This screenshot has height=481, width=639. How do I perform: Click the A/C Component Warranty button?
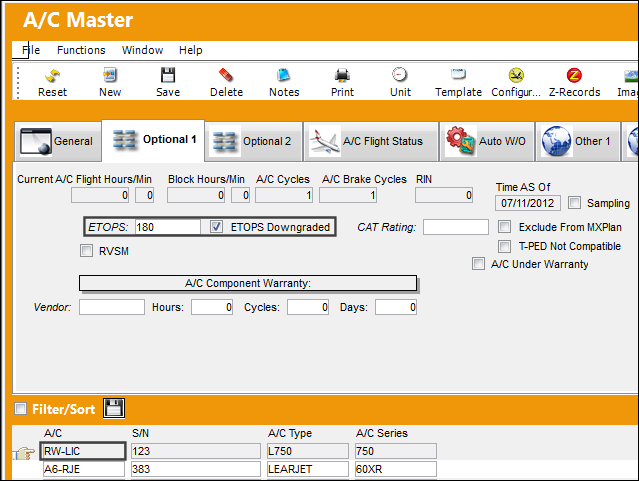pos(248,283)
